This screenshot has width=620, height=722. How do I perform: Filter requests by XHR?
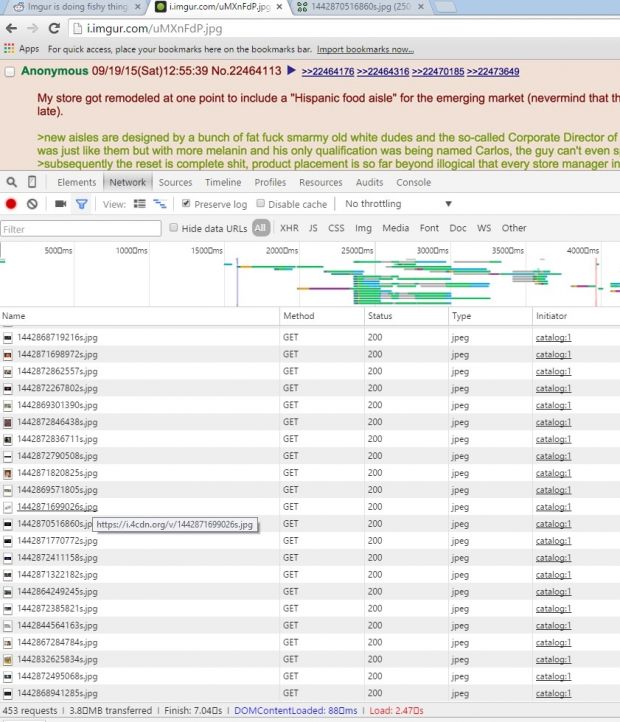[x=289, y=228]
